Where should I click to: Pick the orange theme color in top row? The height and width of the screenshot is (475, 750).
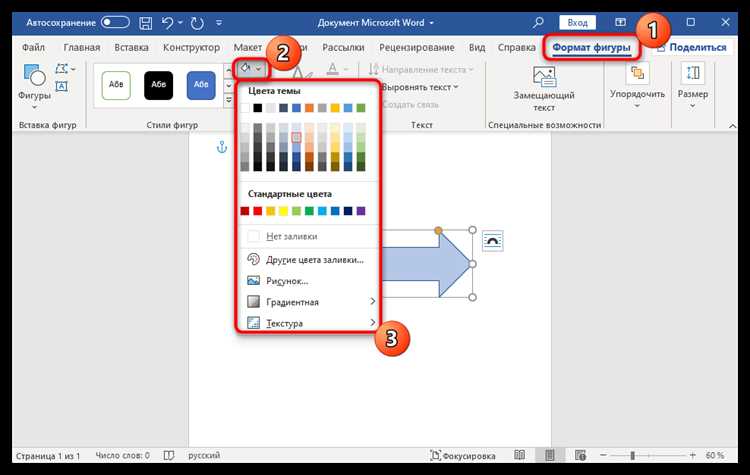pyautogui.click(x=309, y=108)
